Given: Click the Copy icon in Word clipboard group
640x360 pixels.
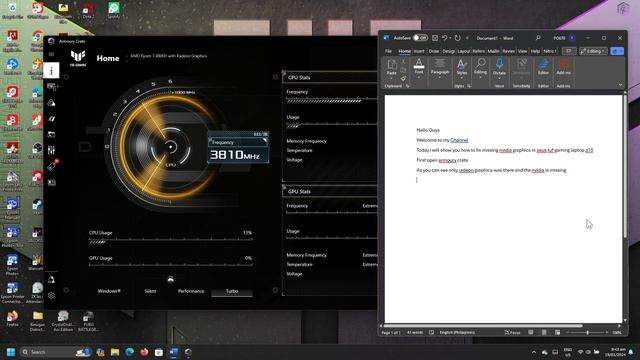Looking at the screenshot, I should (x=403, y=70).
